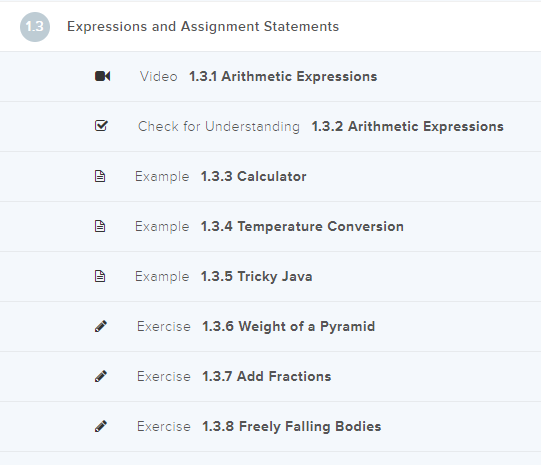This screenshot has width=541, height=465.
Task: Click the Check for Understanding type label
Action: point(219,126)
